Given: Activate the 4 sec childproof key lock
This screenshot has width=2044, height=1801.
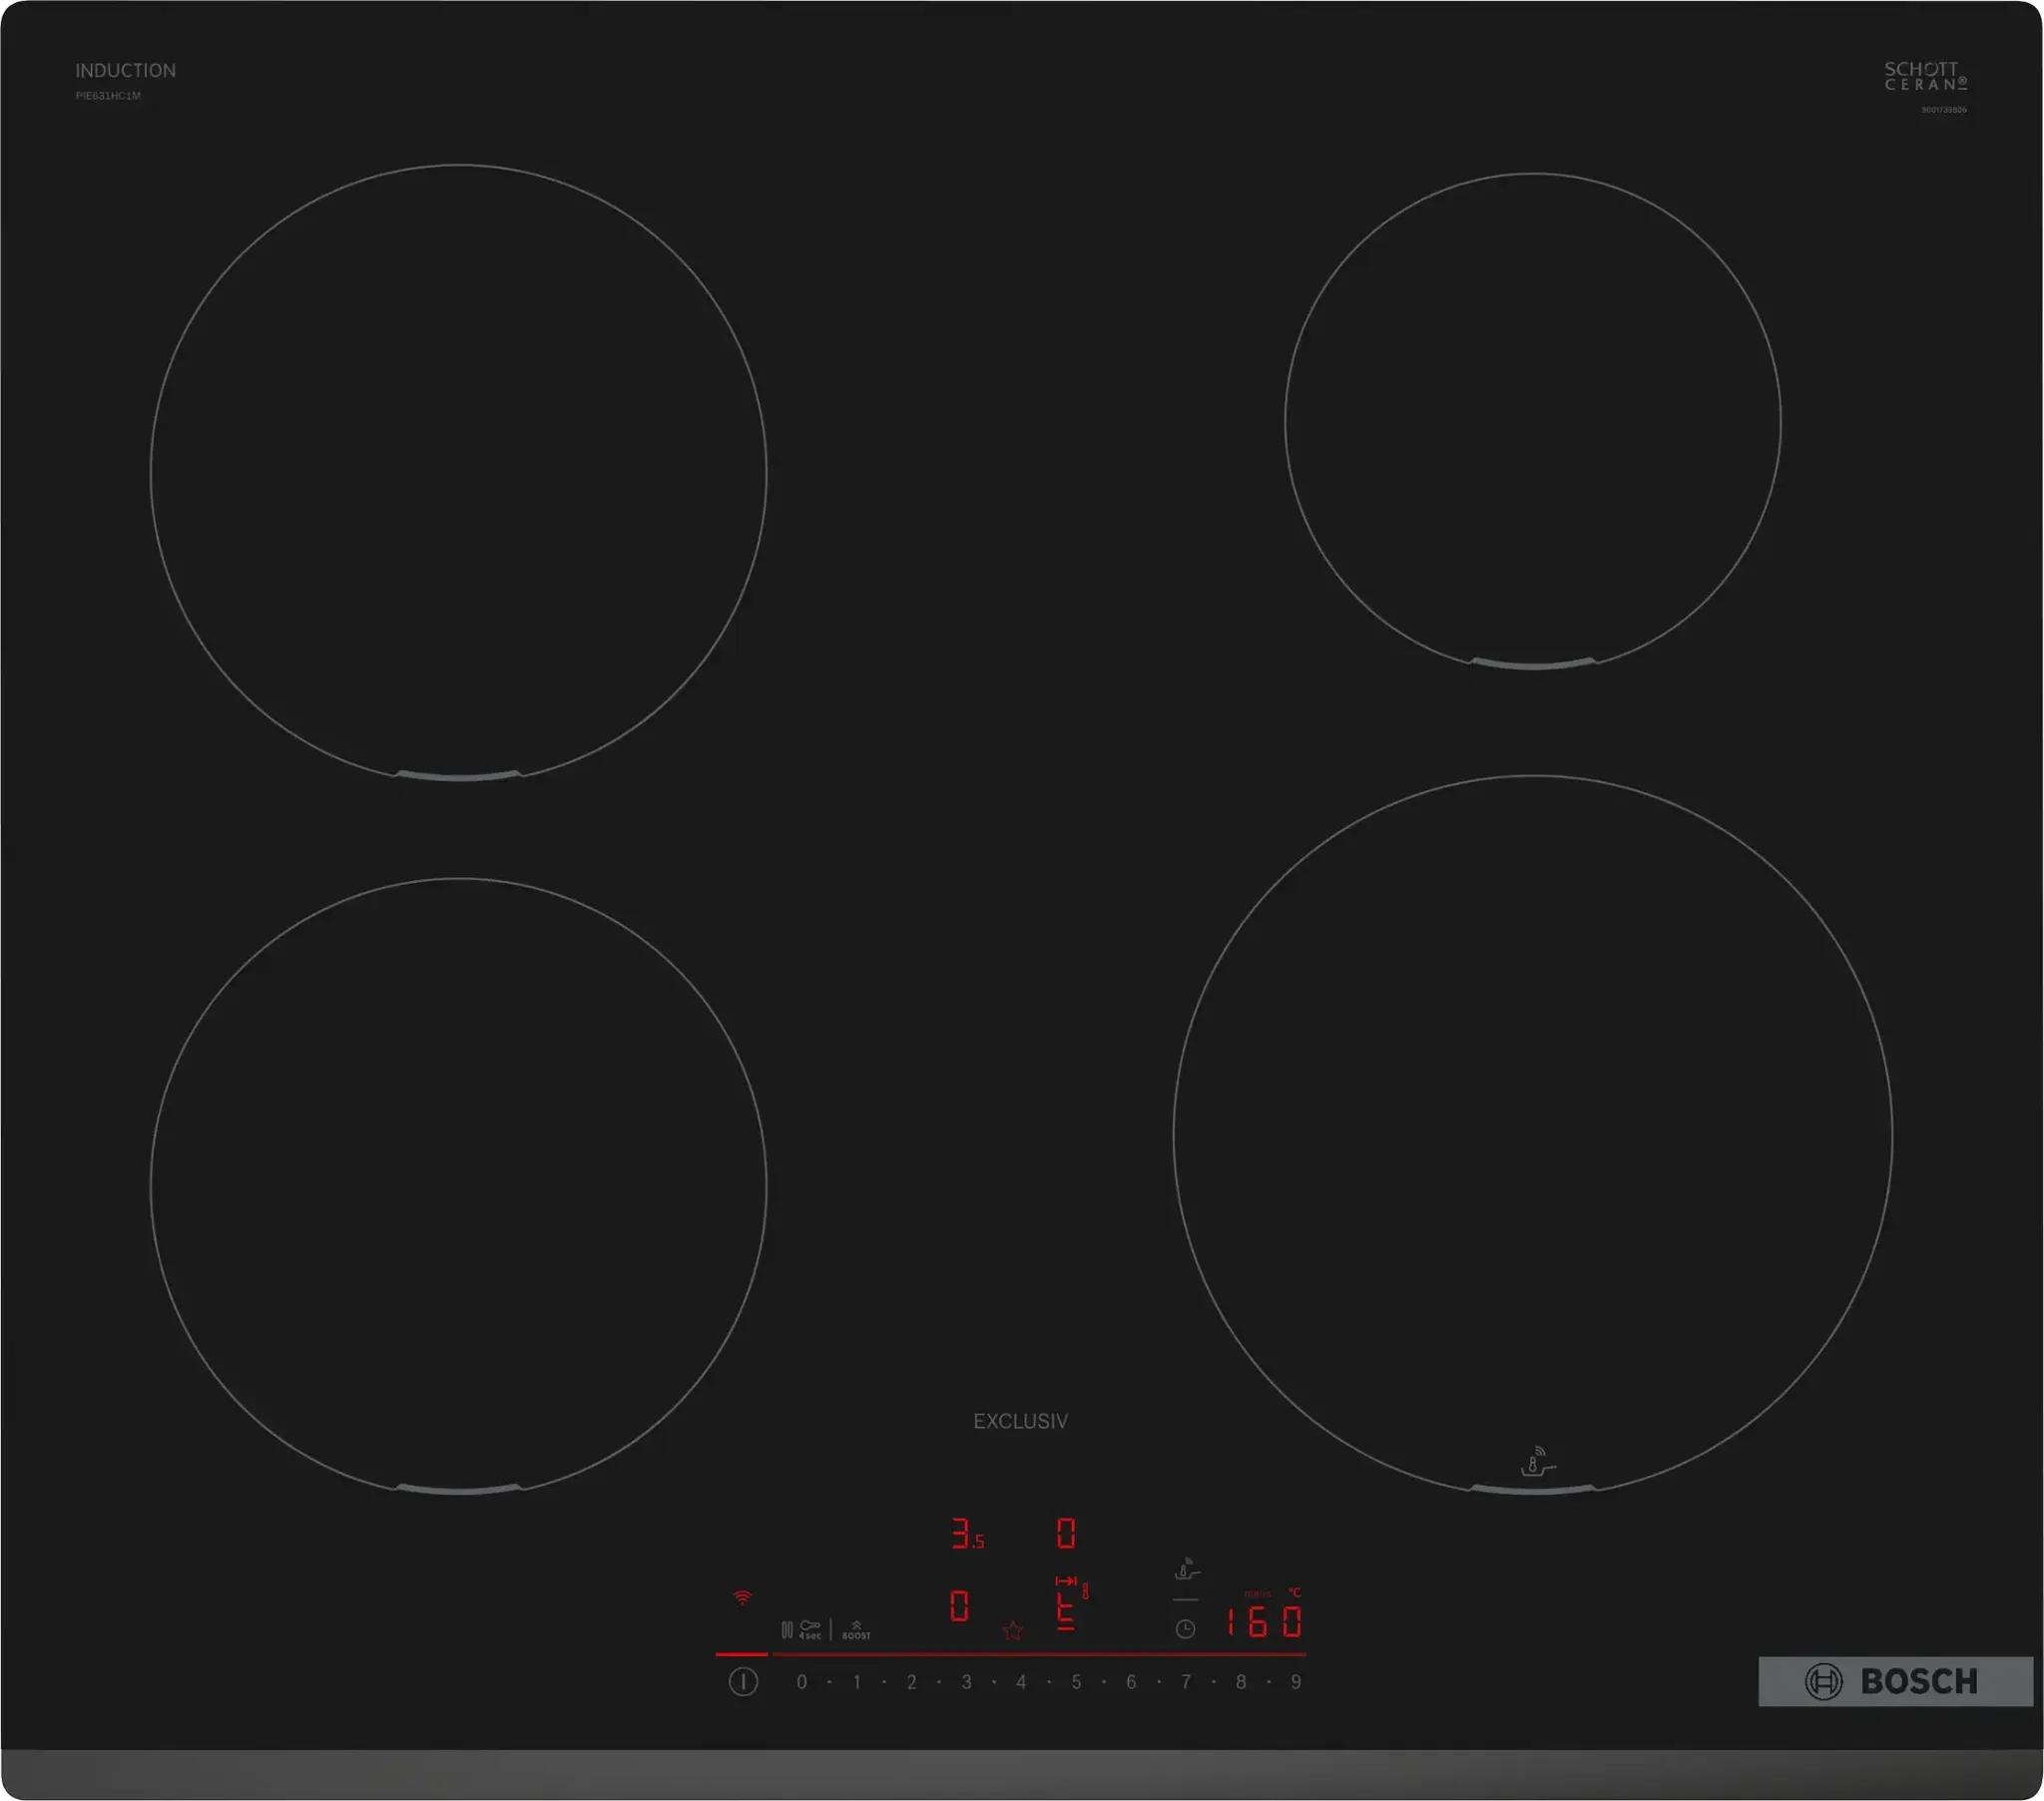Looking at the screenshot, I should (810, 1629).
